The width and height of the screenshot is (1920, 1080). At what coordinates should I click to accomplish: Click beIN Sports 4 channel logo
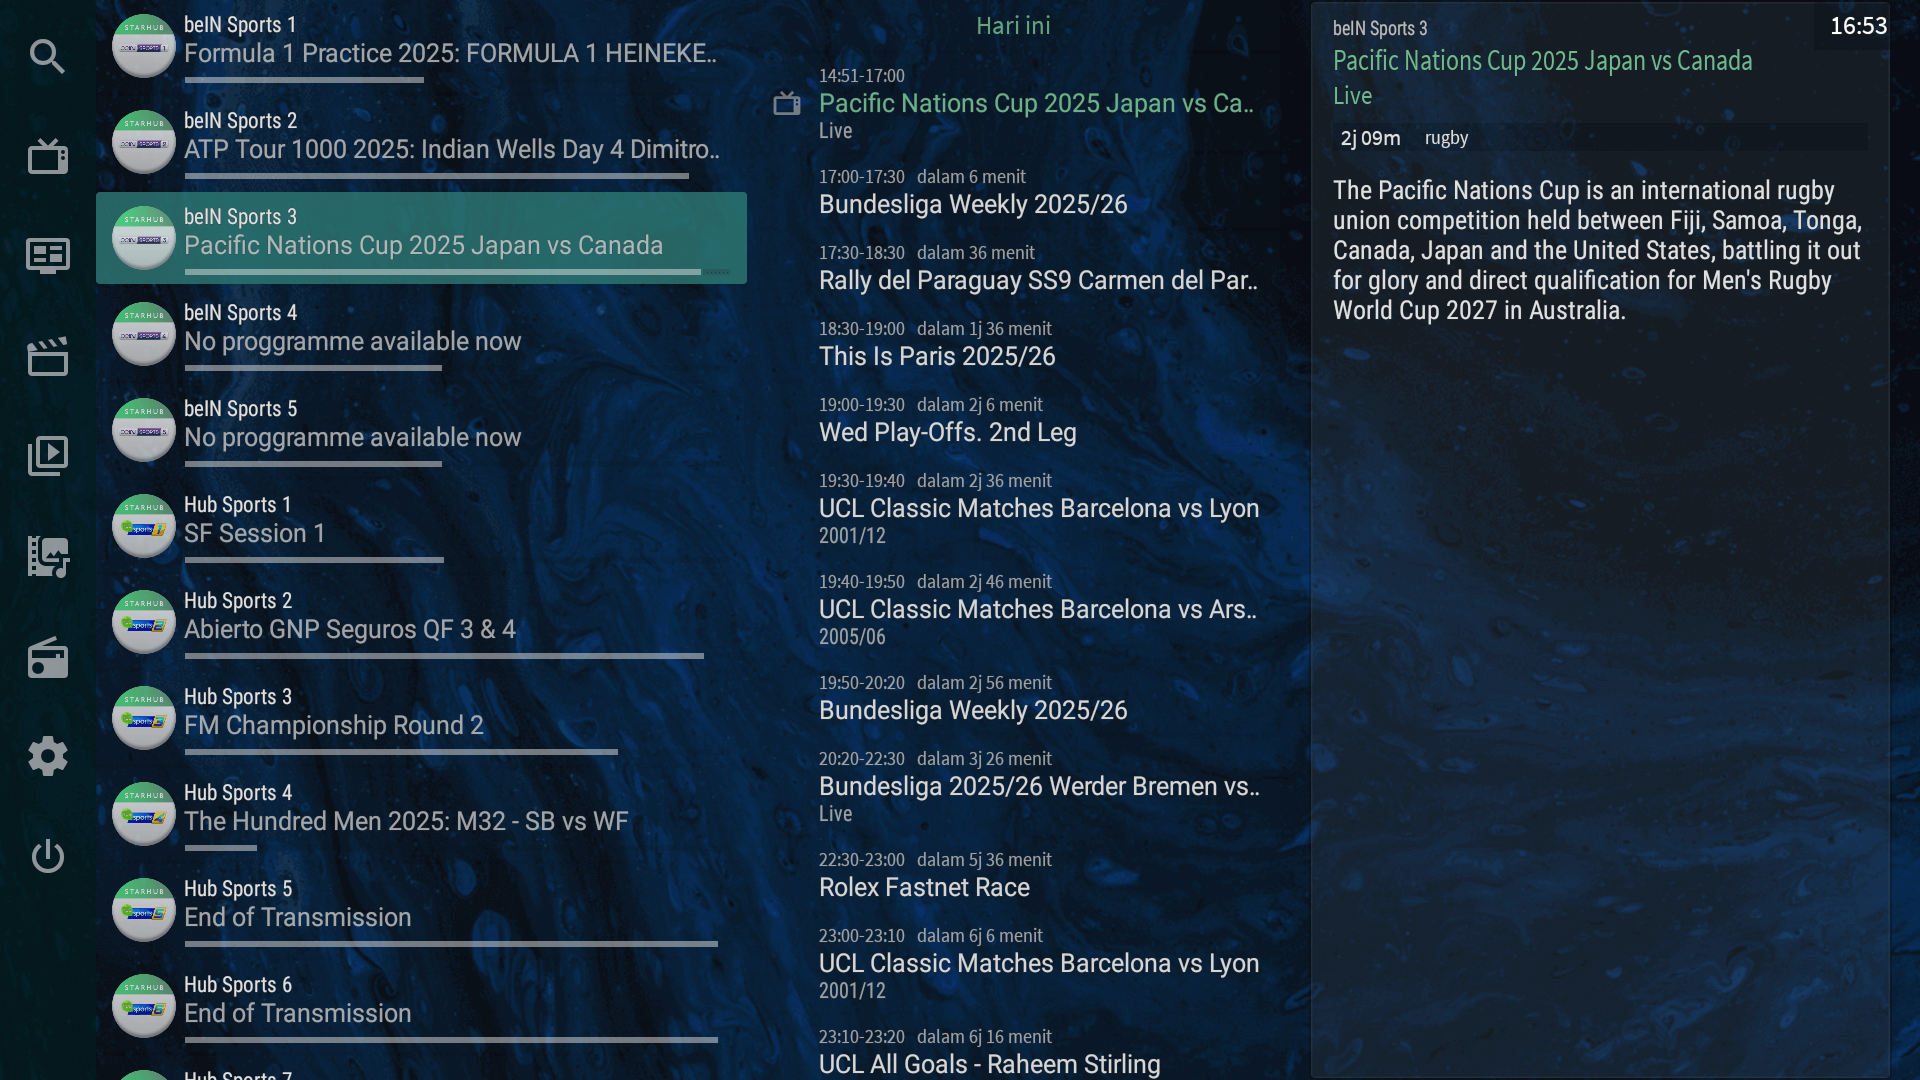pyautogui.click(x=144, y=334)
